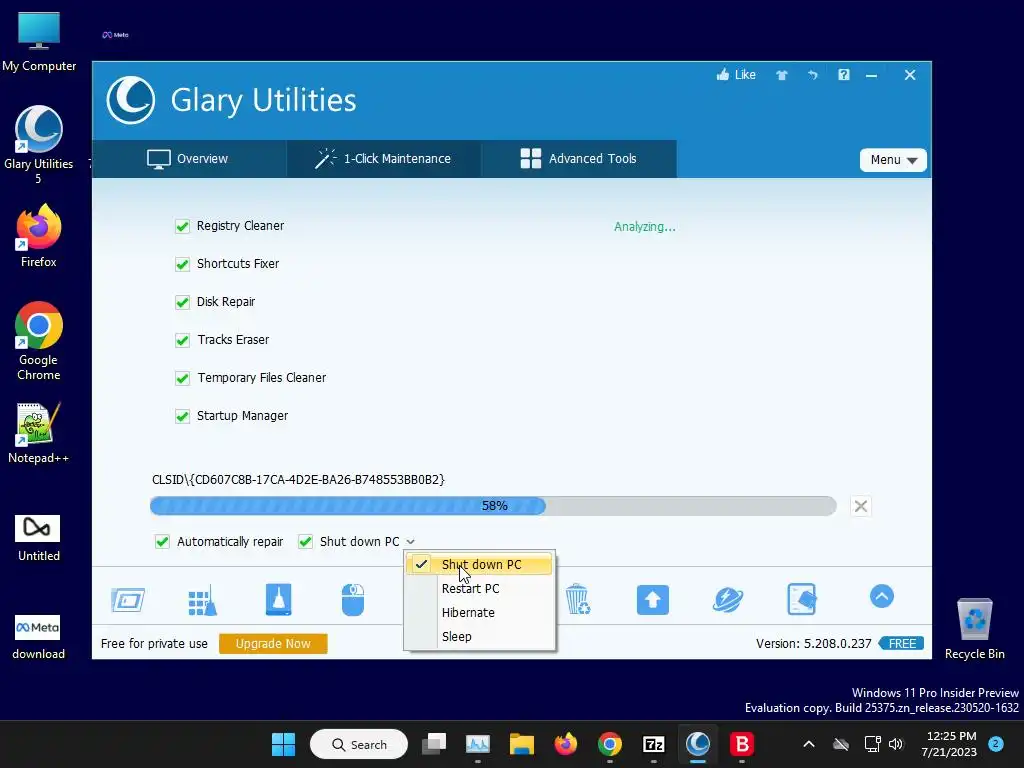Image resolution: width=1024 pixels, height=768 pixels.
Task: Select Shut down PC in the popup menu
Action: pos(479,565)
